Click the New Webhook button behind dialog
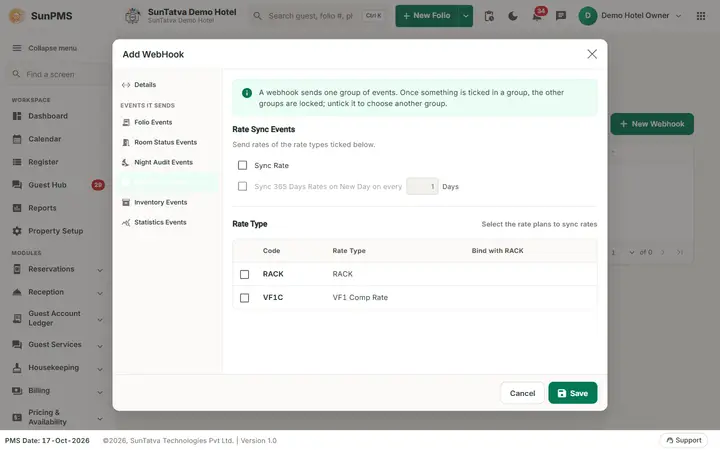 tap(652, 124)
